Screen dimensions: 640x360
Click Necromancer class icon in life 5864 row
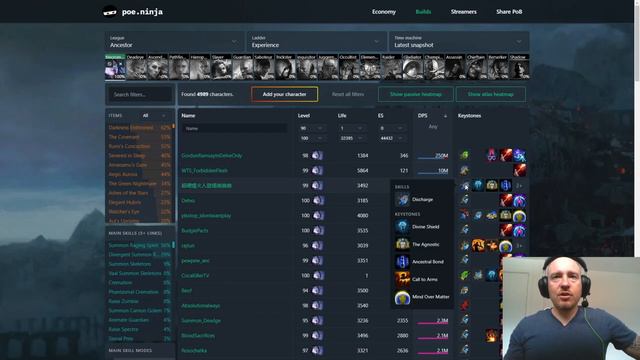(x=317, y=171)
